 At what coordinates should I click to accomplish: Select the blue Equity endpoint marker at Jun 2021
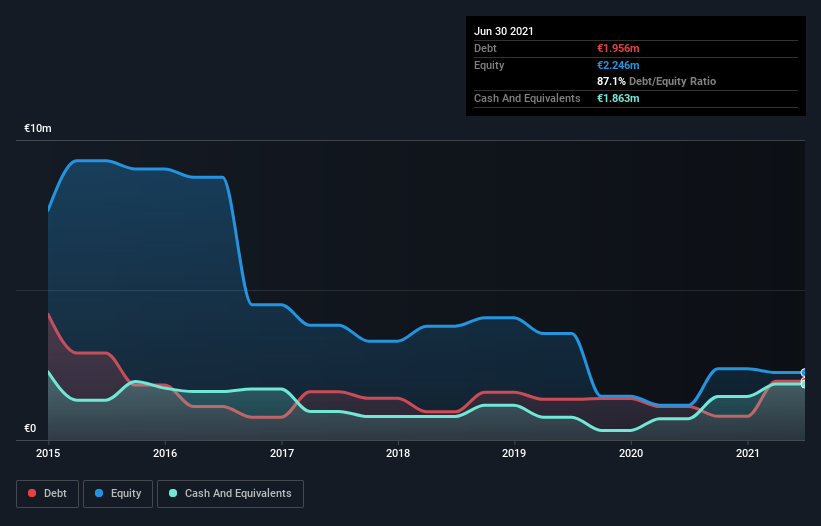[804, 373]
